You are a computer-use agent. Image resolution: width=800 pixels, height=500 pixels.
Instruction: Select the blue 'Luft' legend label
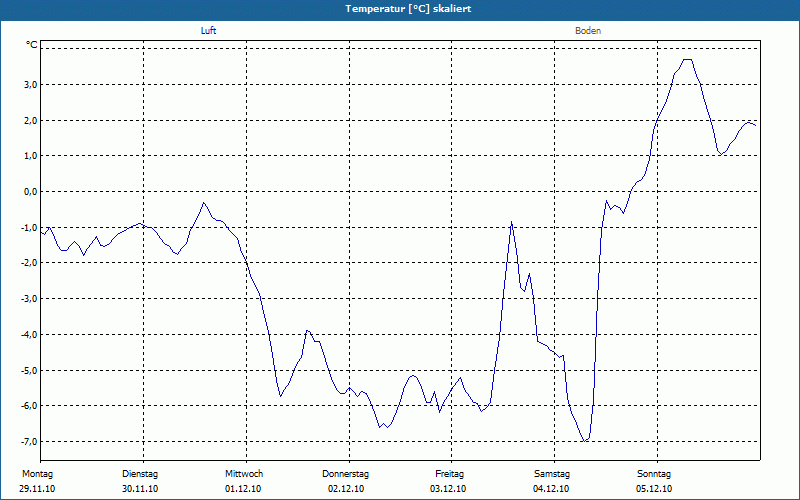coord(208,31)
